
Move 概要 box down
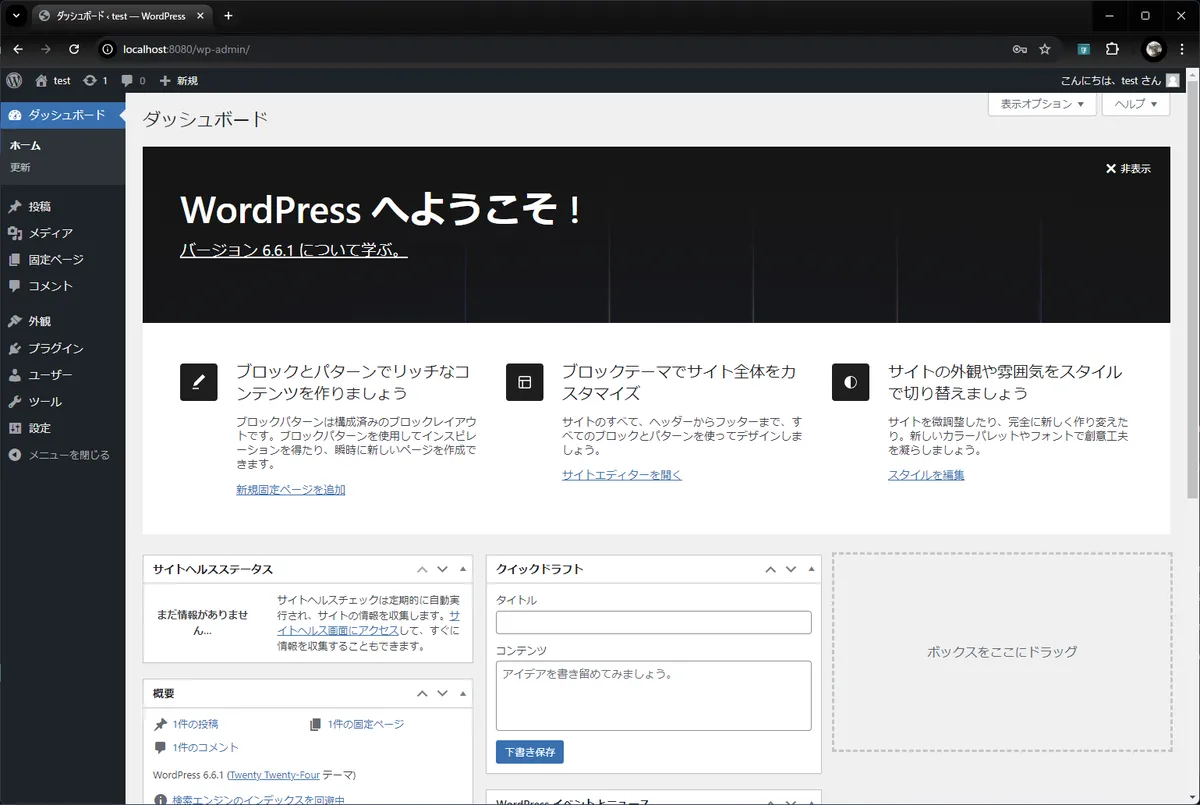tap(442, 693)
